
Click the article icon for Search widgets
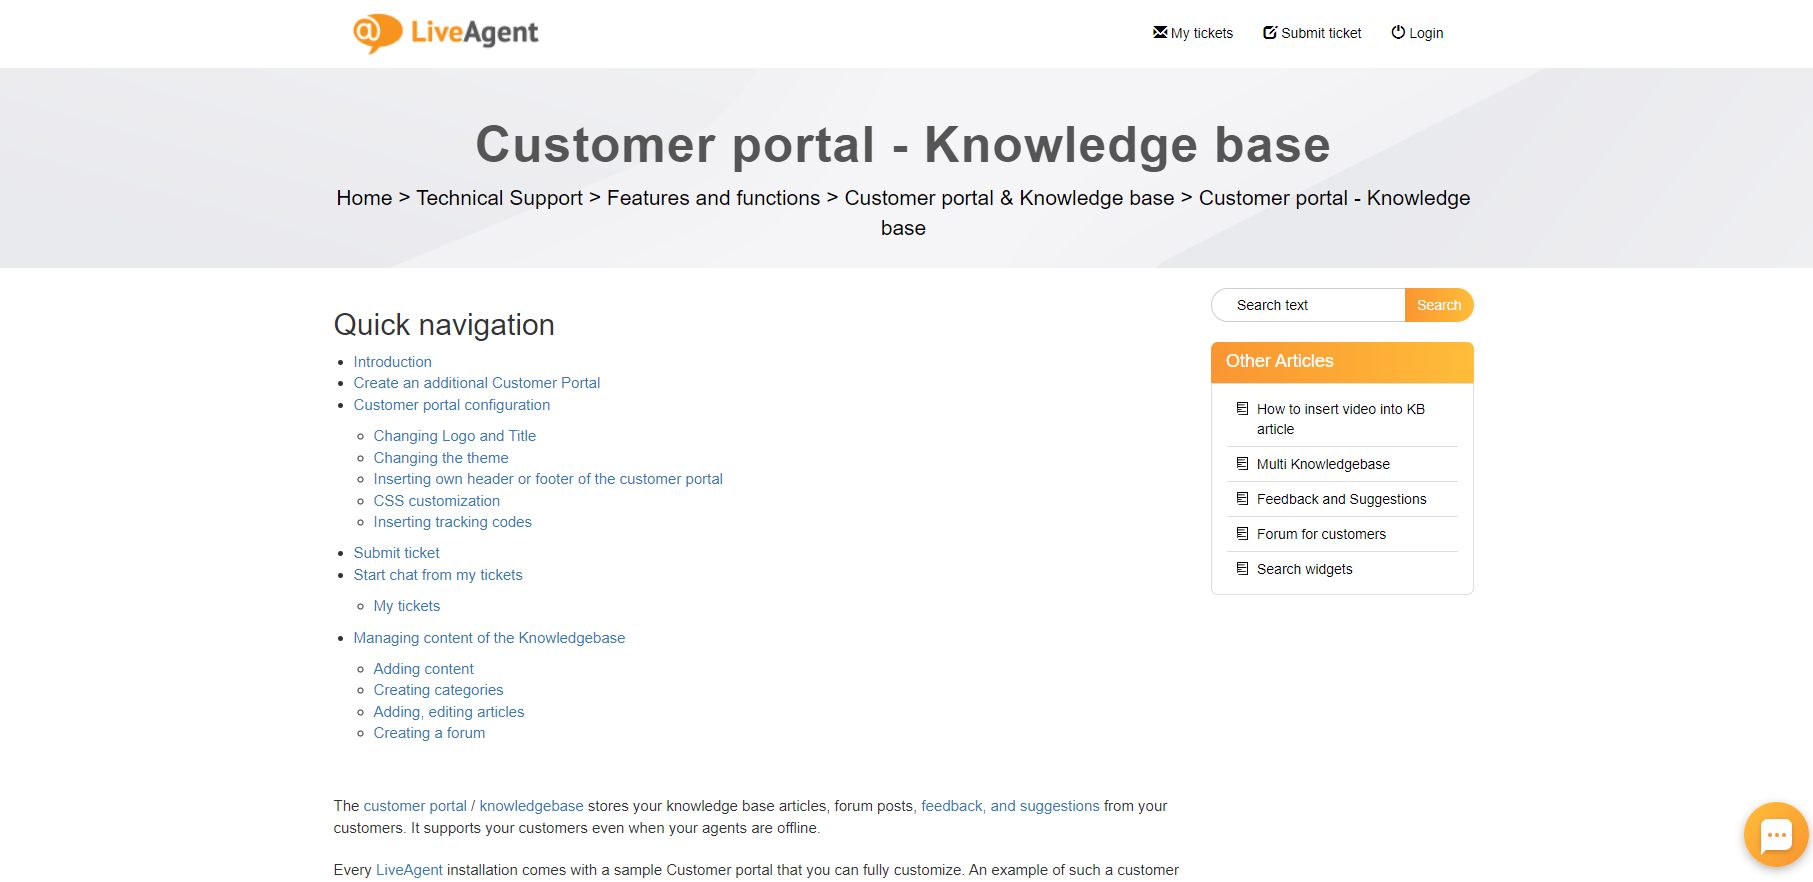1242,569
